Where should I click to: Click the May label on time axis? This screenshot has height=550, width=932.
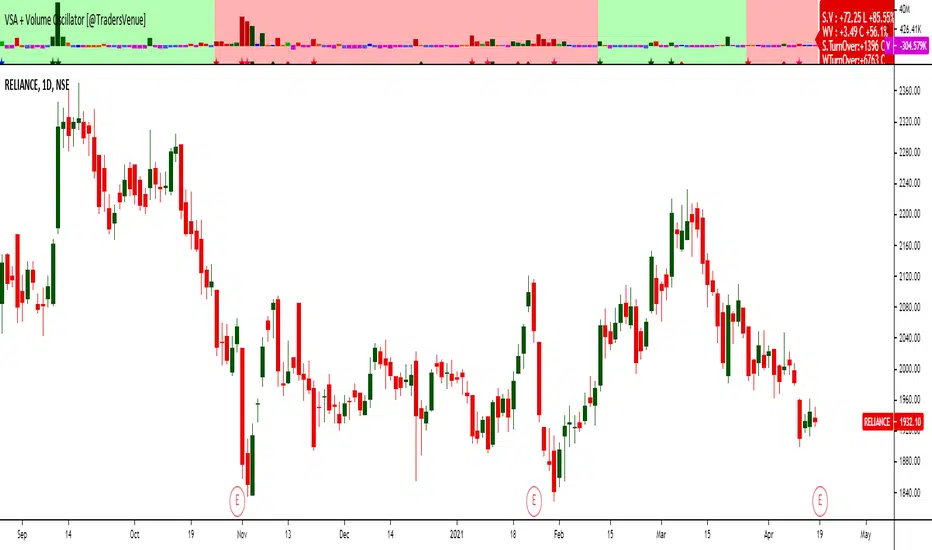[x=865, y=535]
